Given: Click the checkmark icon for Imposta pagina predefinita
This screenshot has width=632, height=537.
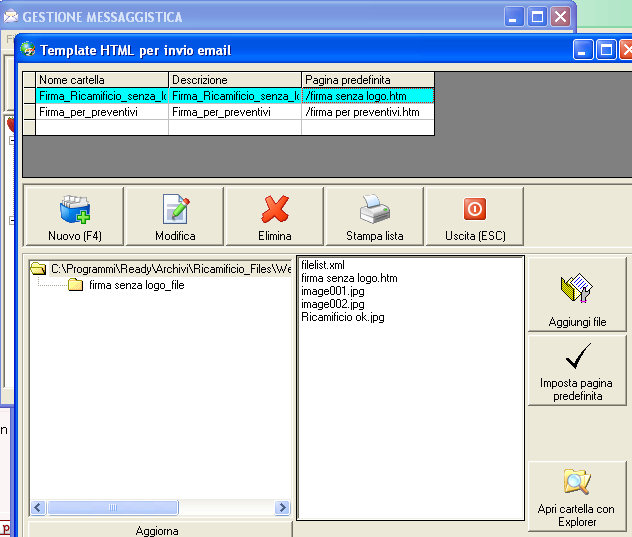Looking at the screenshot, I should coord(578,356).
